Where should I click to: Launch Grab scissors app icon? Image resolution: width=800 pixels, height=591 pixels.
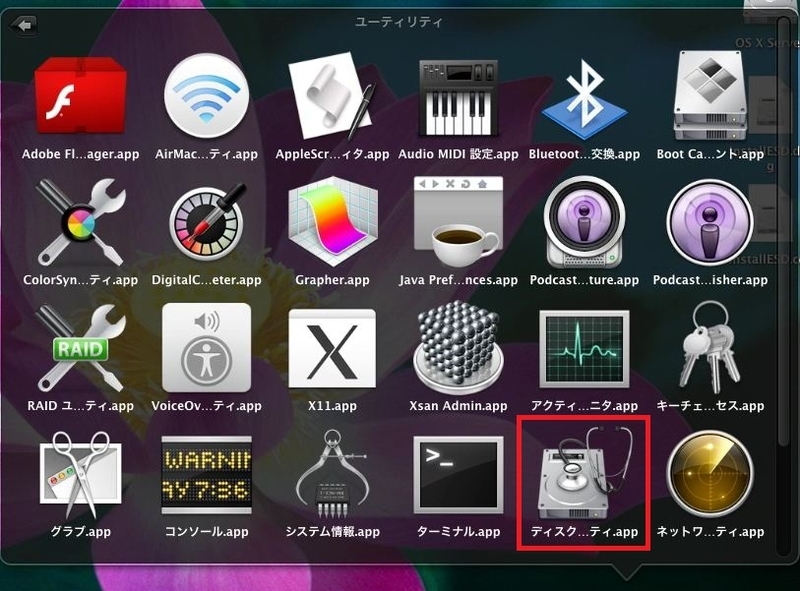point(81,475)
